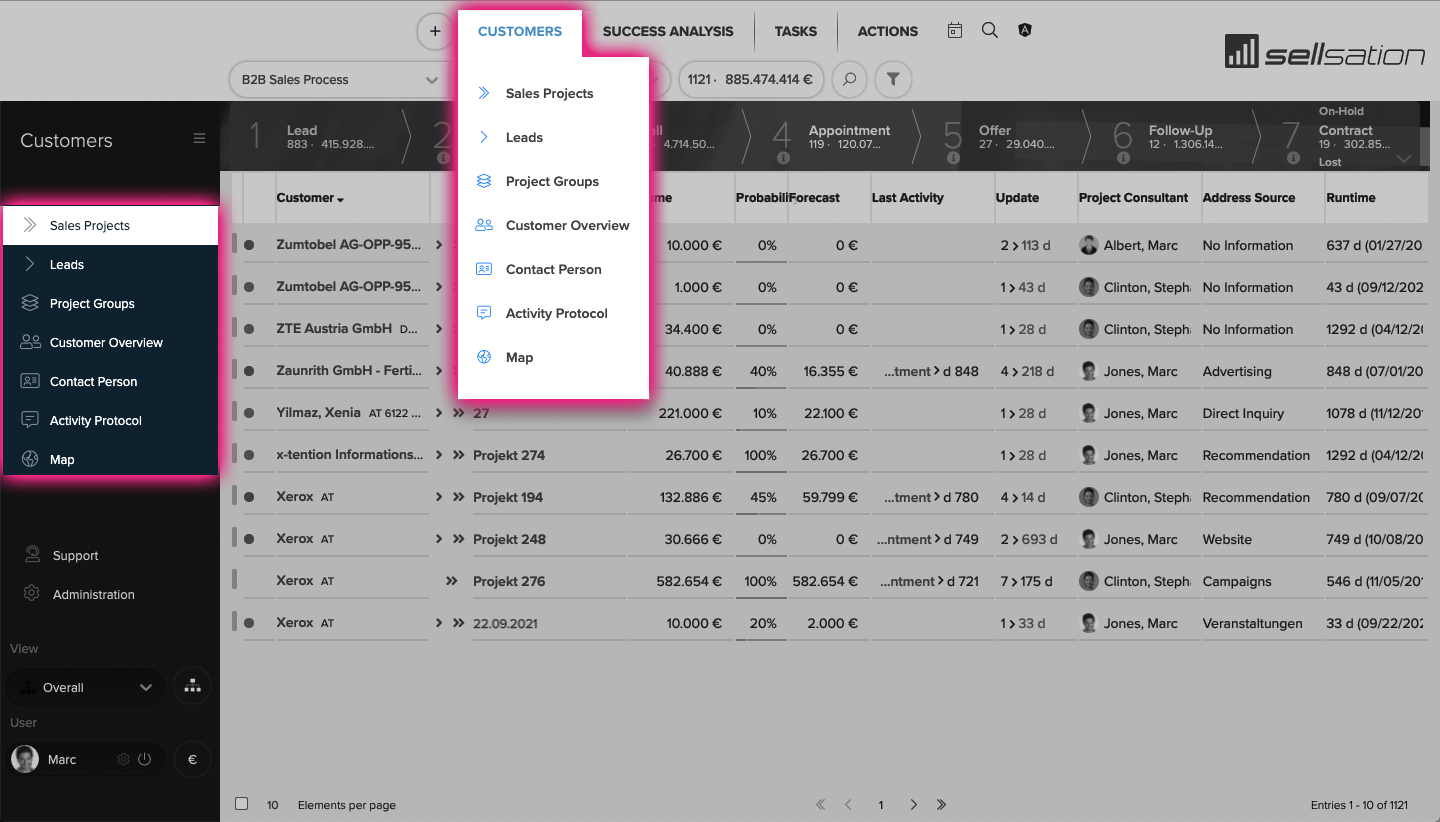Tick the select-all checkbox at table bottom
This screenshot has width=1440, height=822.
click(x=241, y=803)
